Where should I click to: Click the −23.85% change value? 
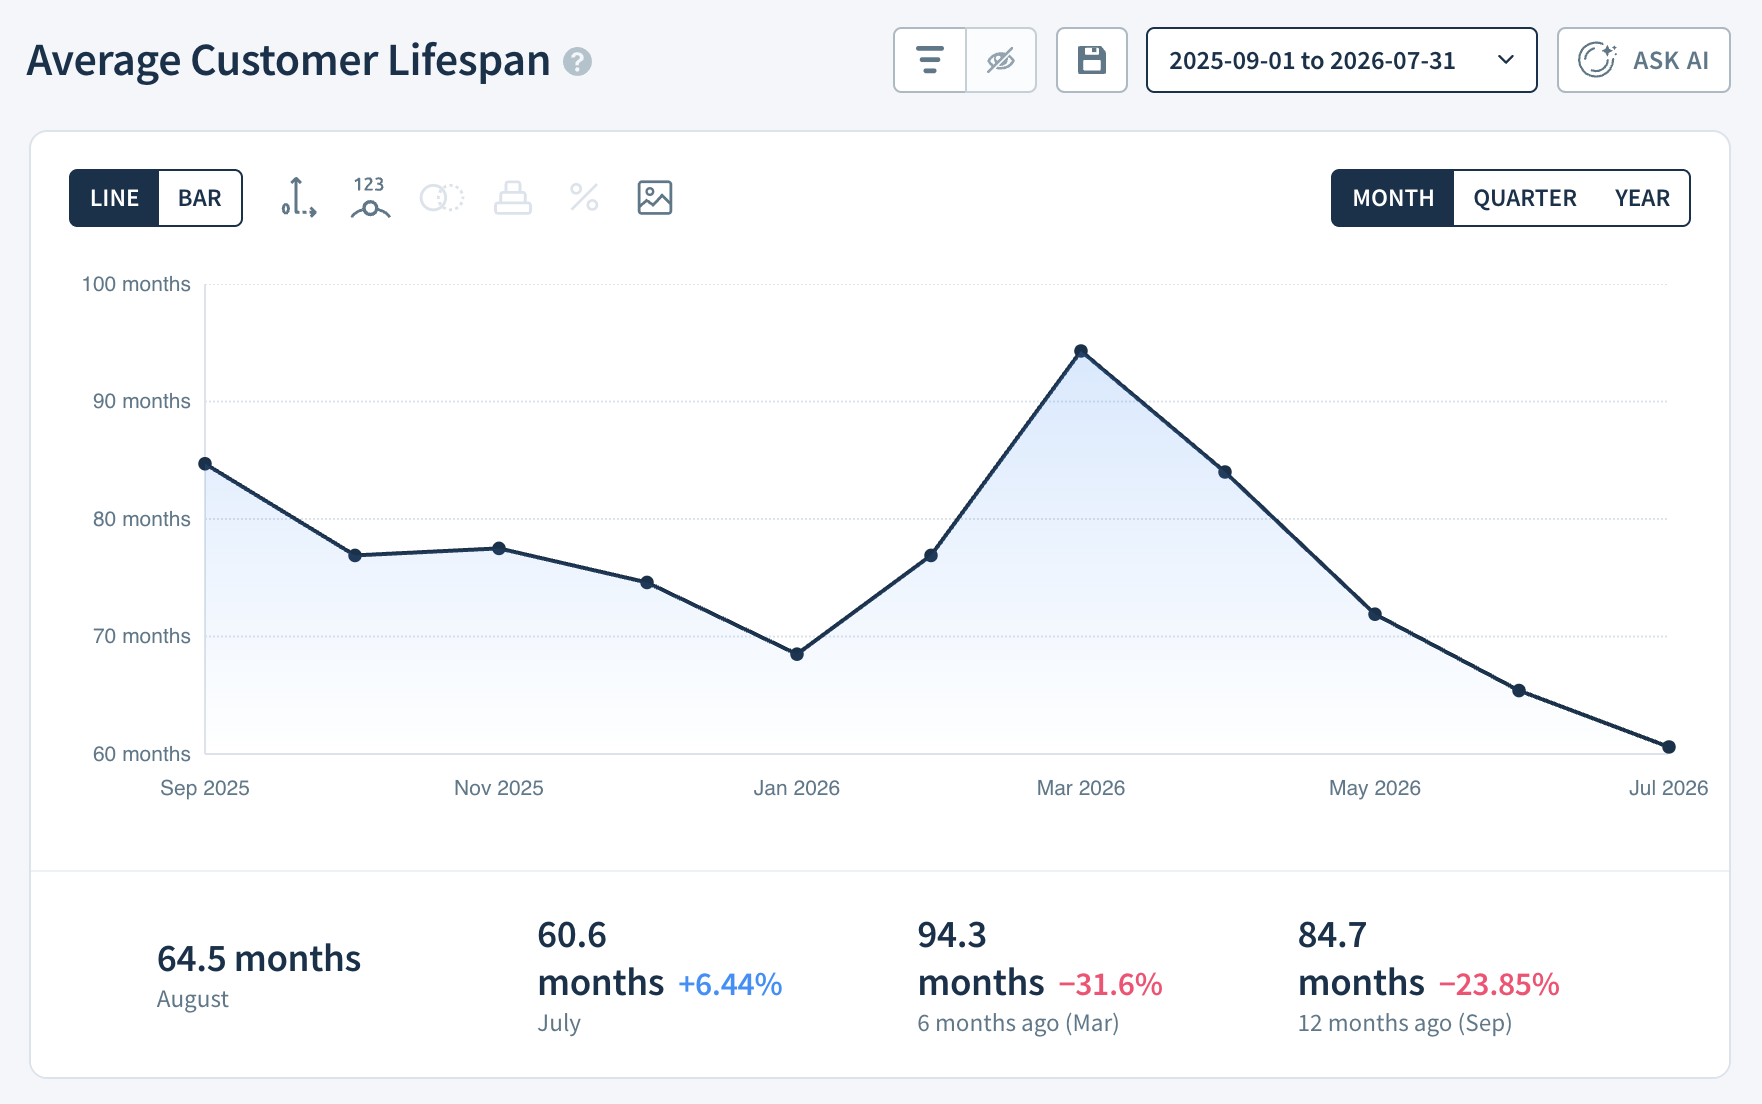pyautogui.click(x=1499, y=984)
